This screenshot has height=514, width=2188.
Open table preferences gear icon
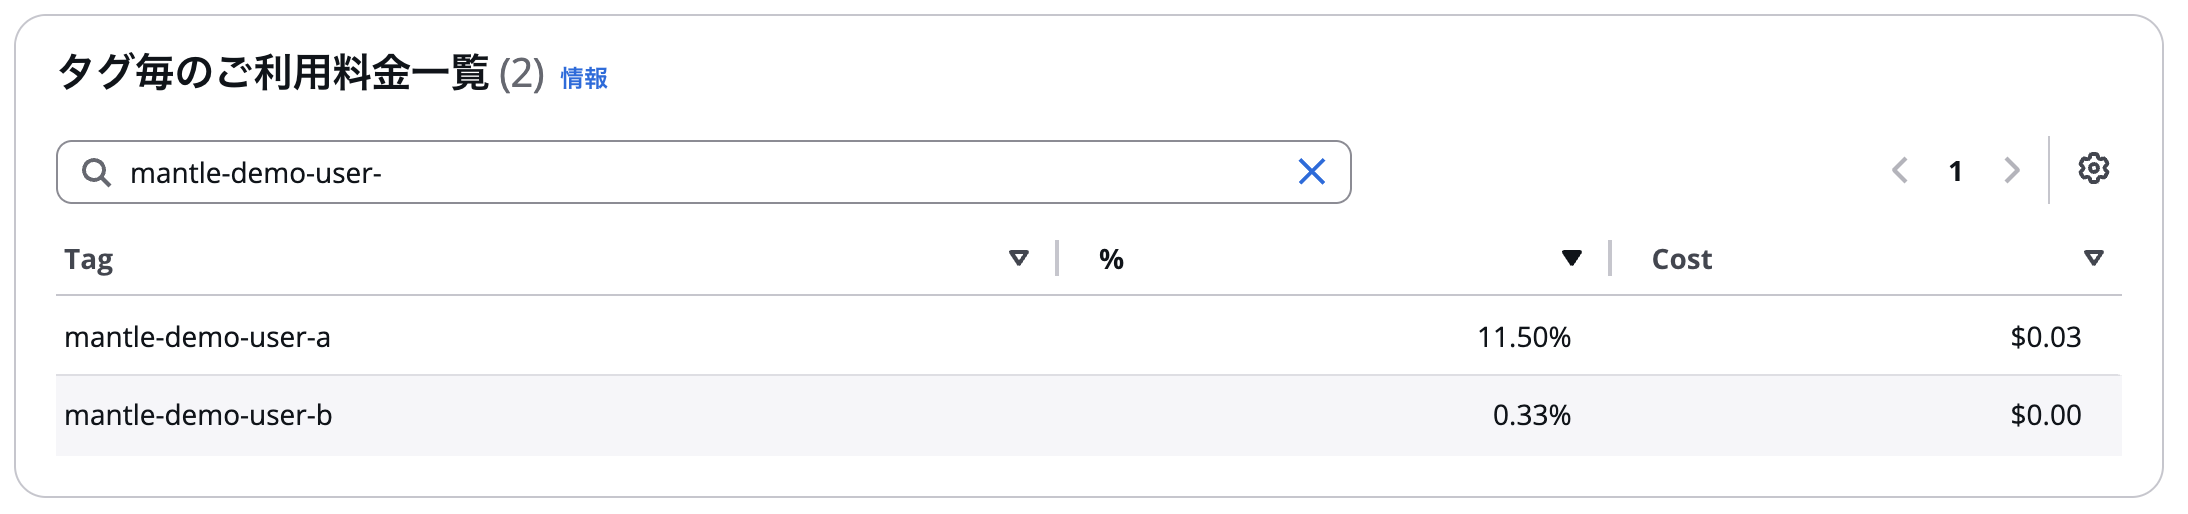pos(2093,168)
